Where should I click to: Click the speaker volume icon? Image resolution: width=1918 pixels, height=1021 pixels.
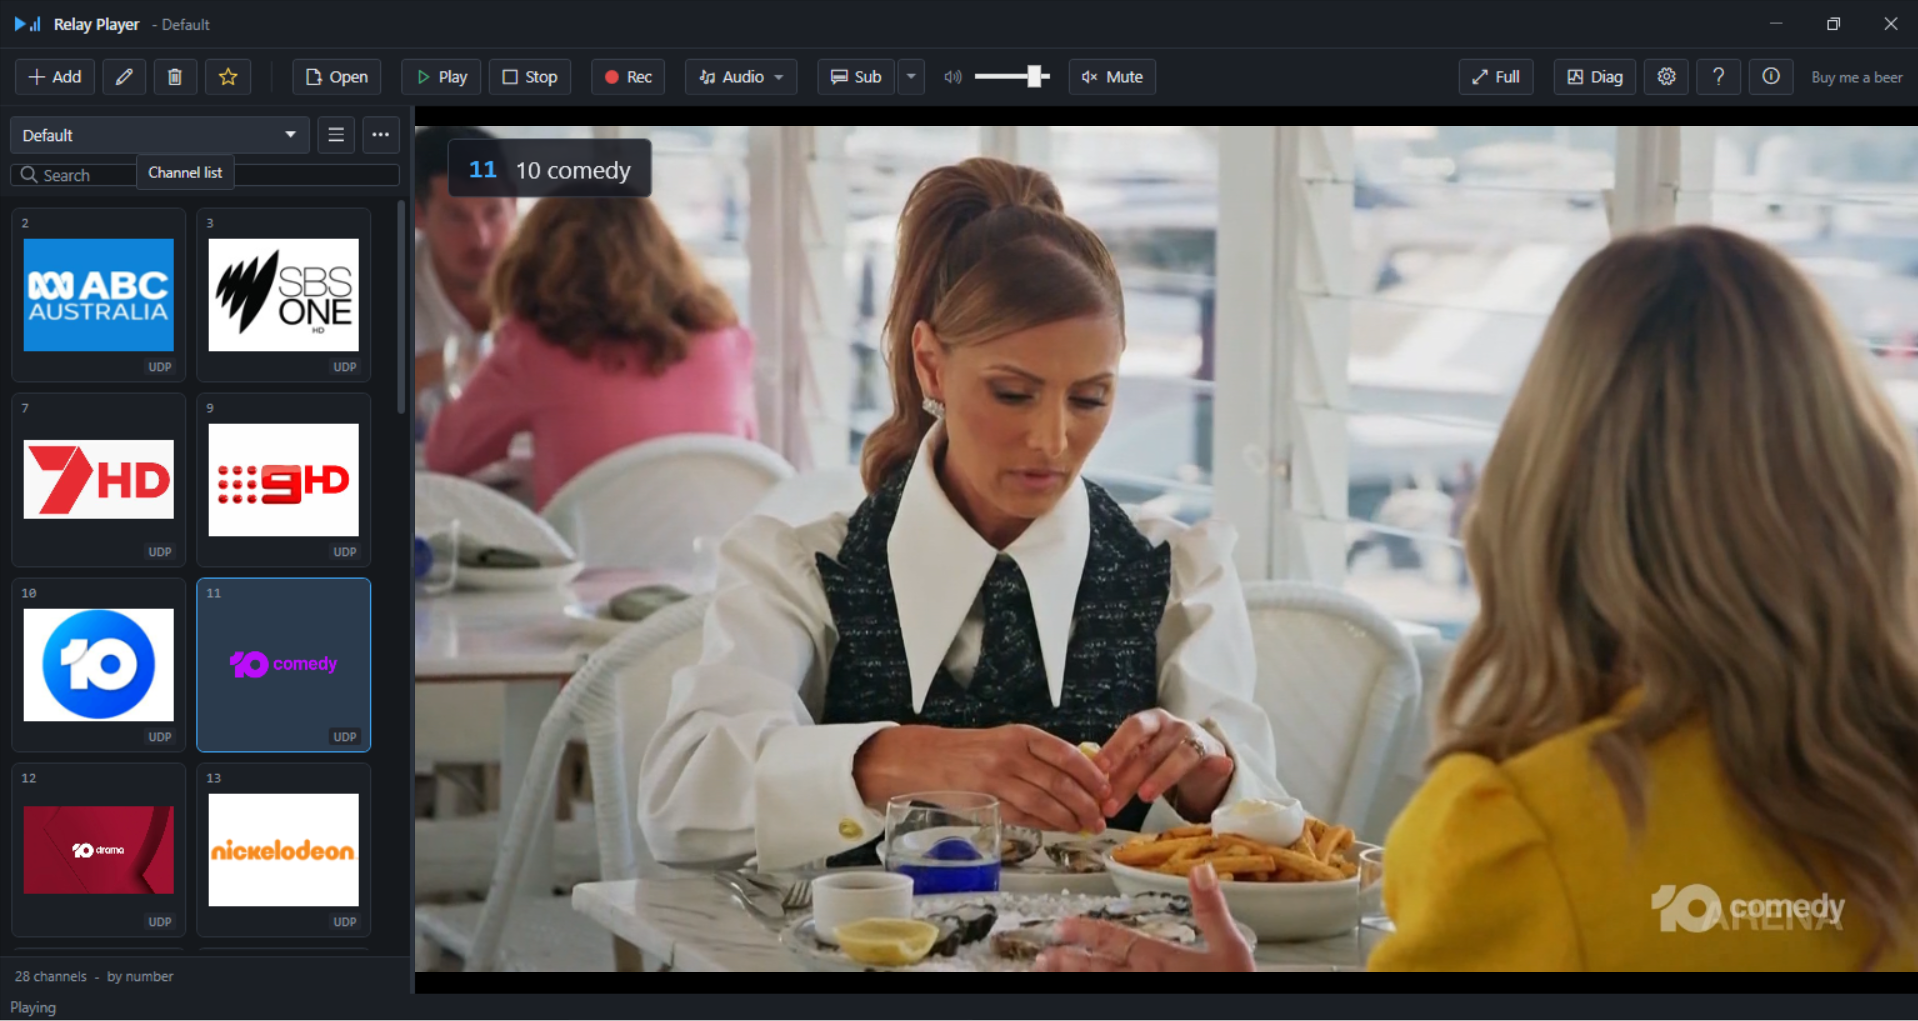pos(953,77)
